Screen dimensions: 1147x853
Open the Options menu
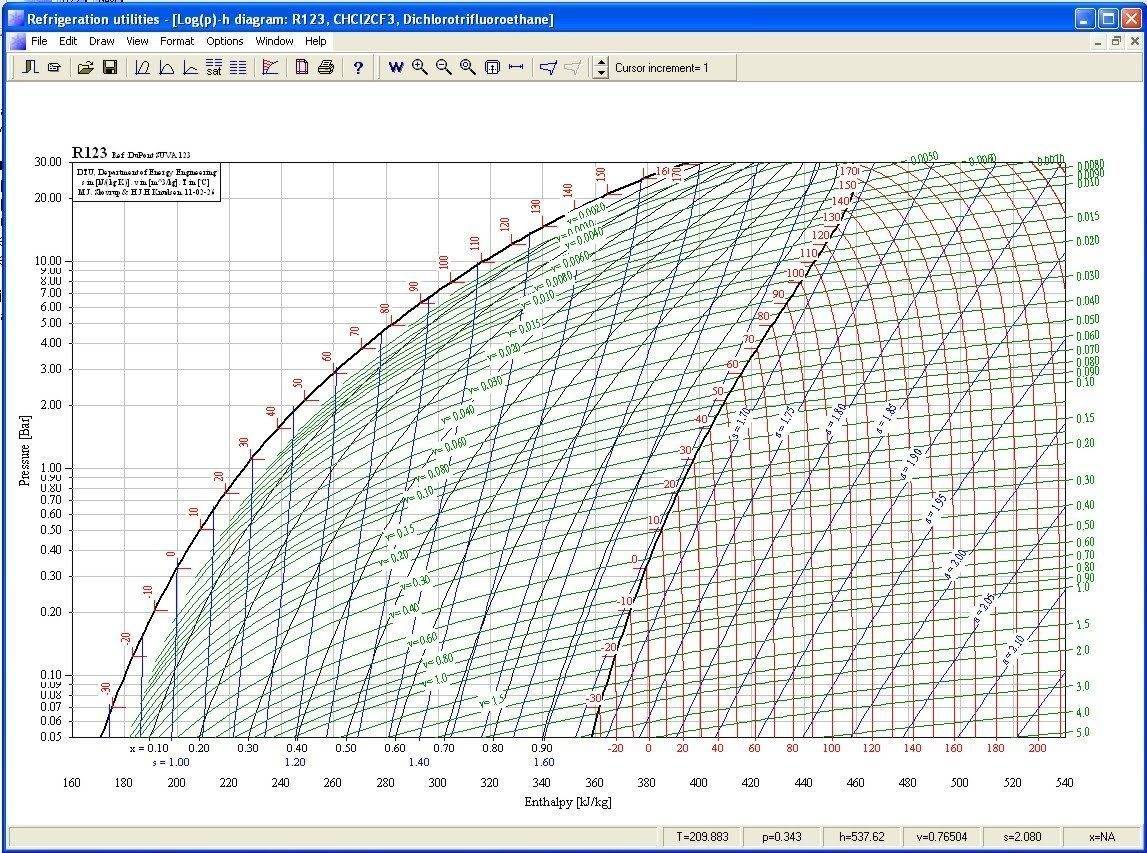[225, 41]
